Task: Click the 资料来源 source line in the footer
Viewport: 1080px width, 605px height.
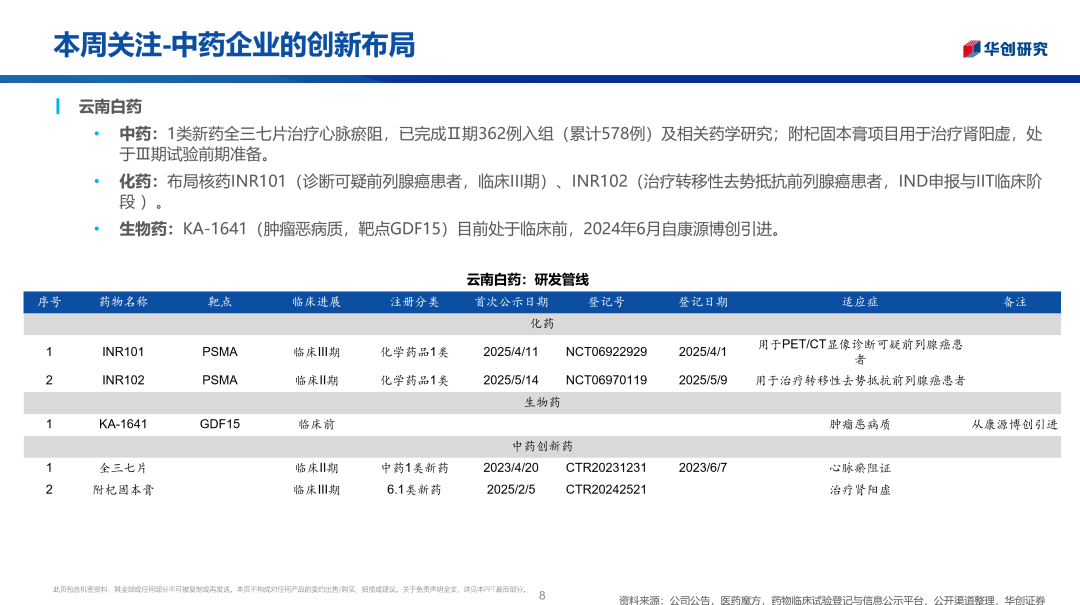Action: click(x=832, y=600)
